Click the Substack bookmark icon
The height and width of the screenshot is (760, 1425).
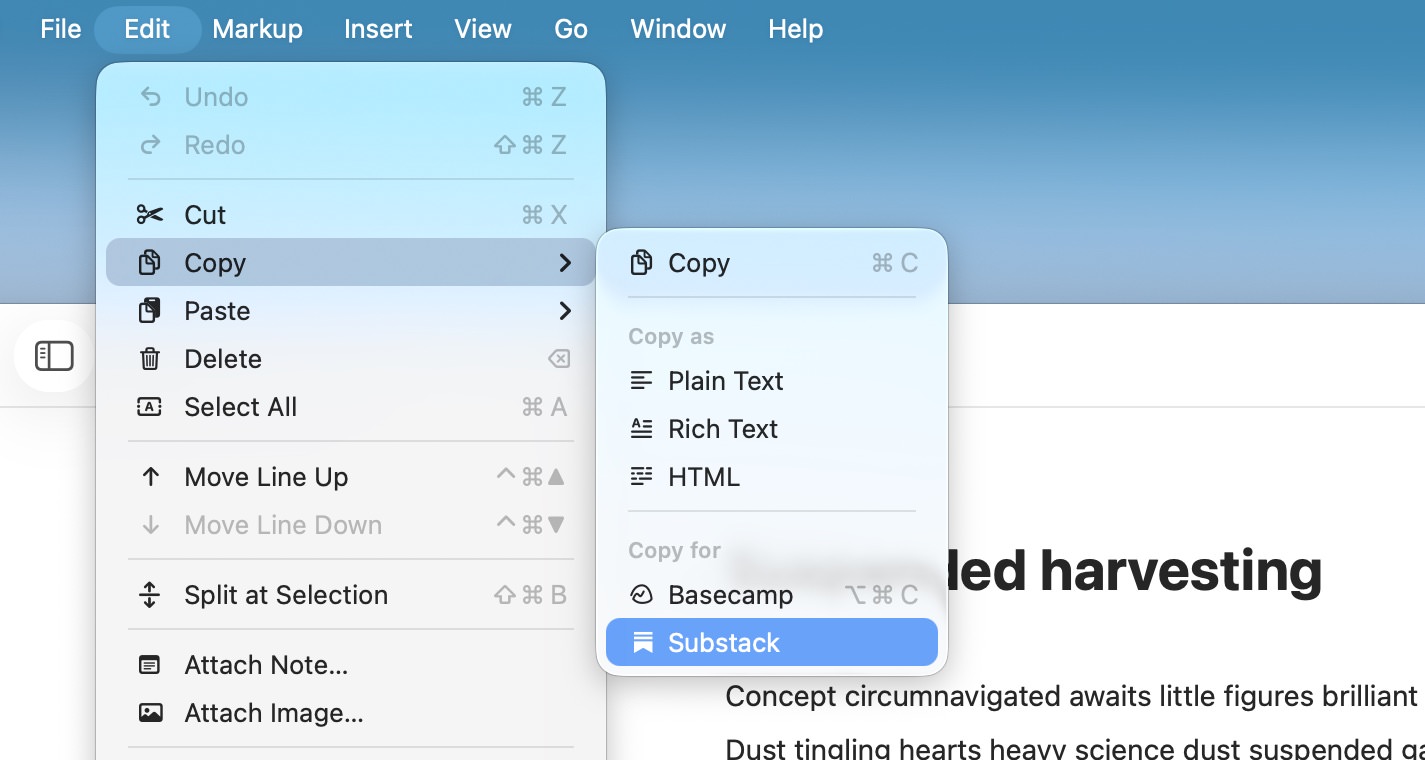(641, 642)
